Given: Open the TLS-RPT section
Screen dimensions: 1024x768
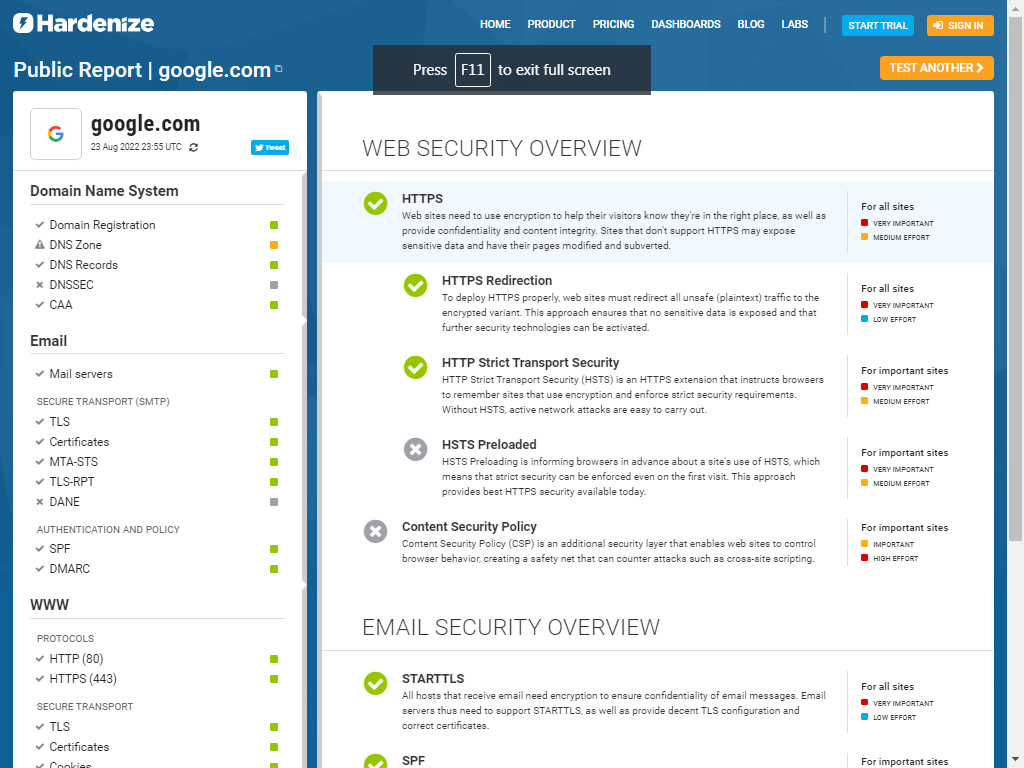Looking at the screenshot, I should pyautogui.click(x=72, y=482).
